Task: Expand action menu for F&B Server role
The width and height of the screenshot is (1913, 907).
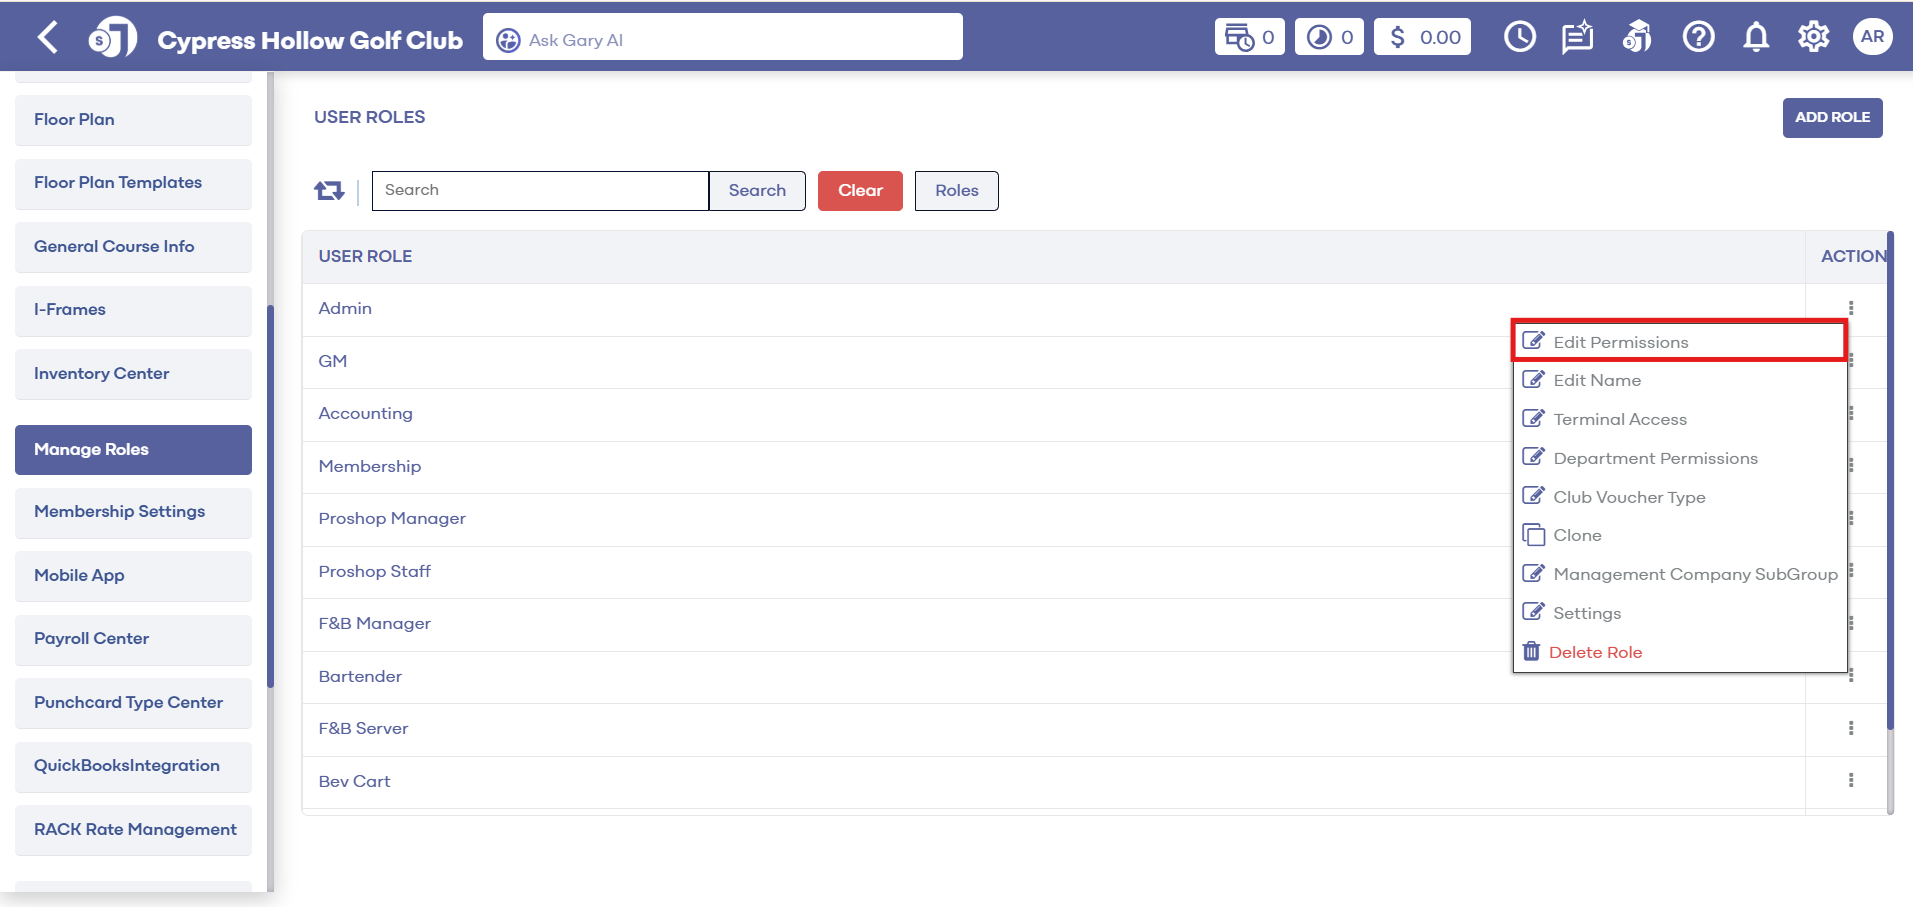Action: point(1850,728)
